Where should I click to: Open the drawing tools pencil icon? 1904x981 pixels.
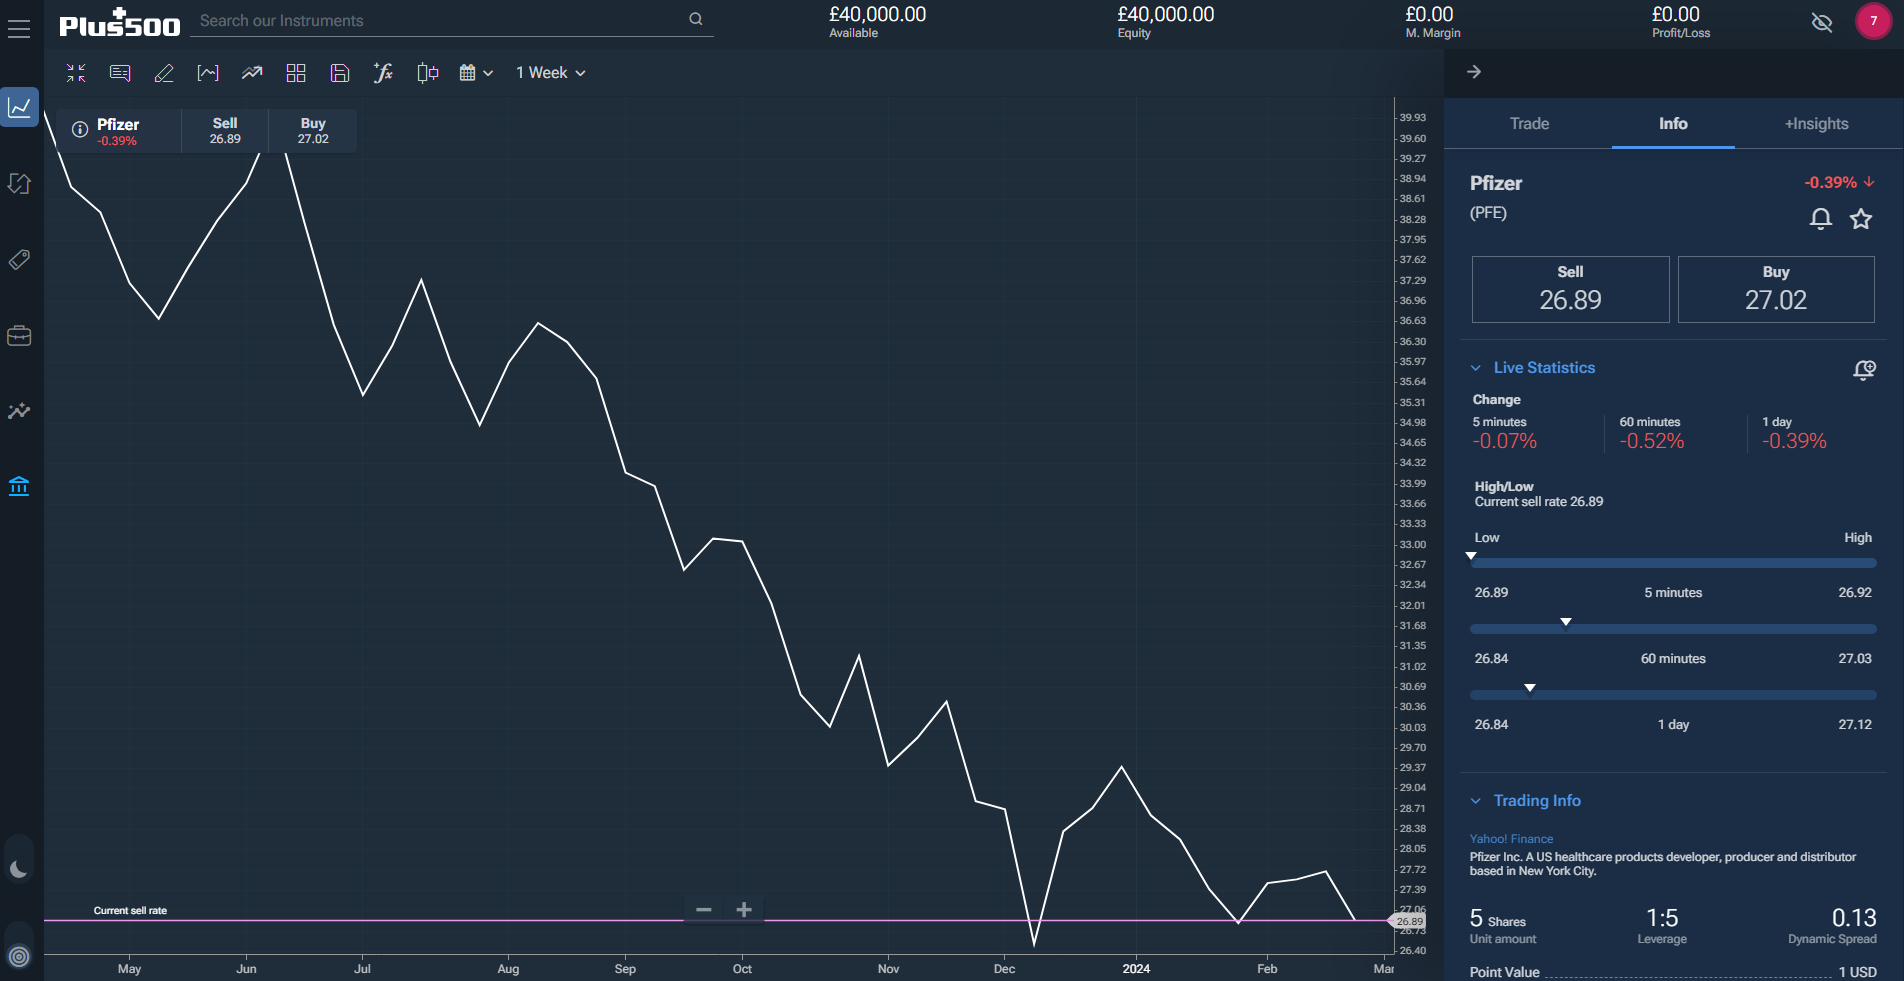(x=164, y=72)
